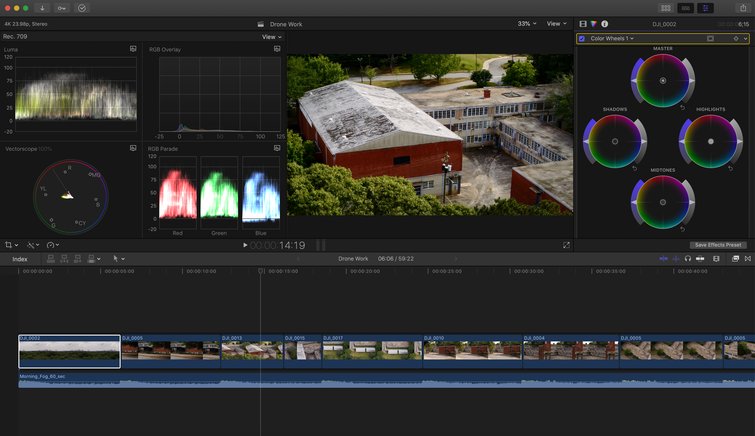Open the scopes View menu
Image resolution: width=755 pixels, height=436 pixels.
[271, 37]
